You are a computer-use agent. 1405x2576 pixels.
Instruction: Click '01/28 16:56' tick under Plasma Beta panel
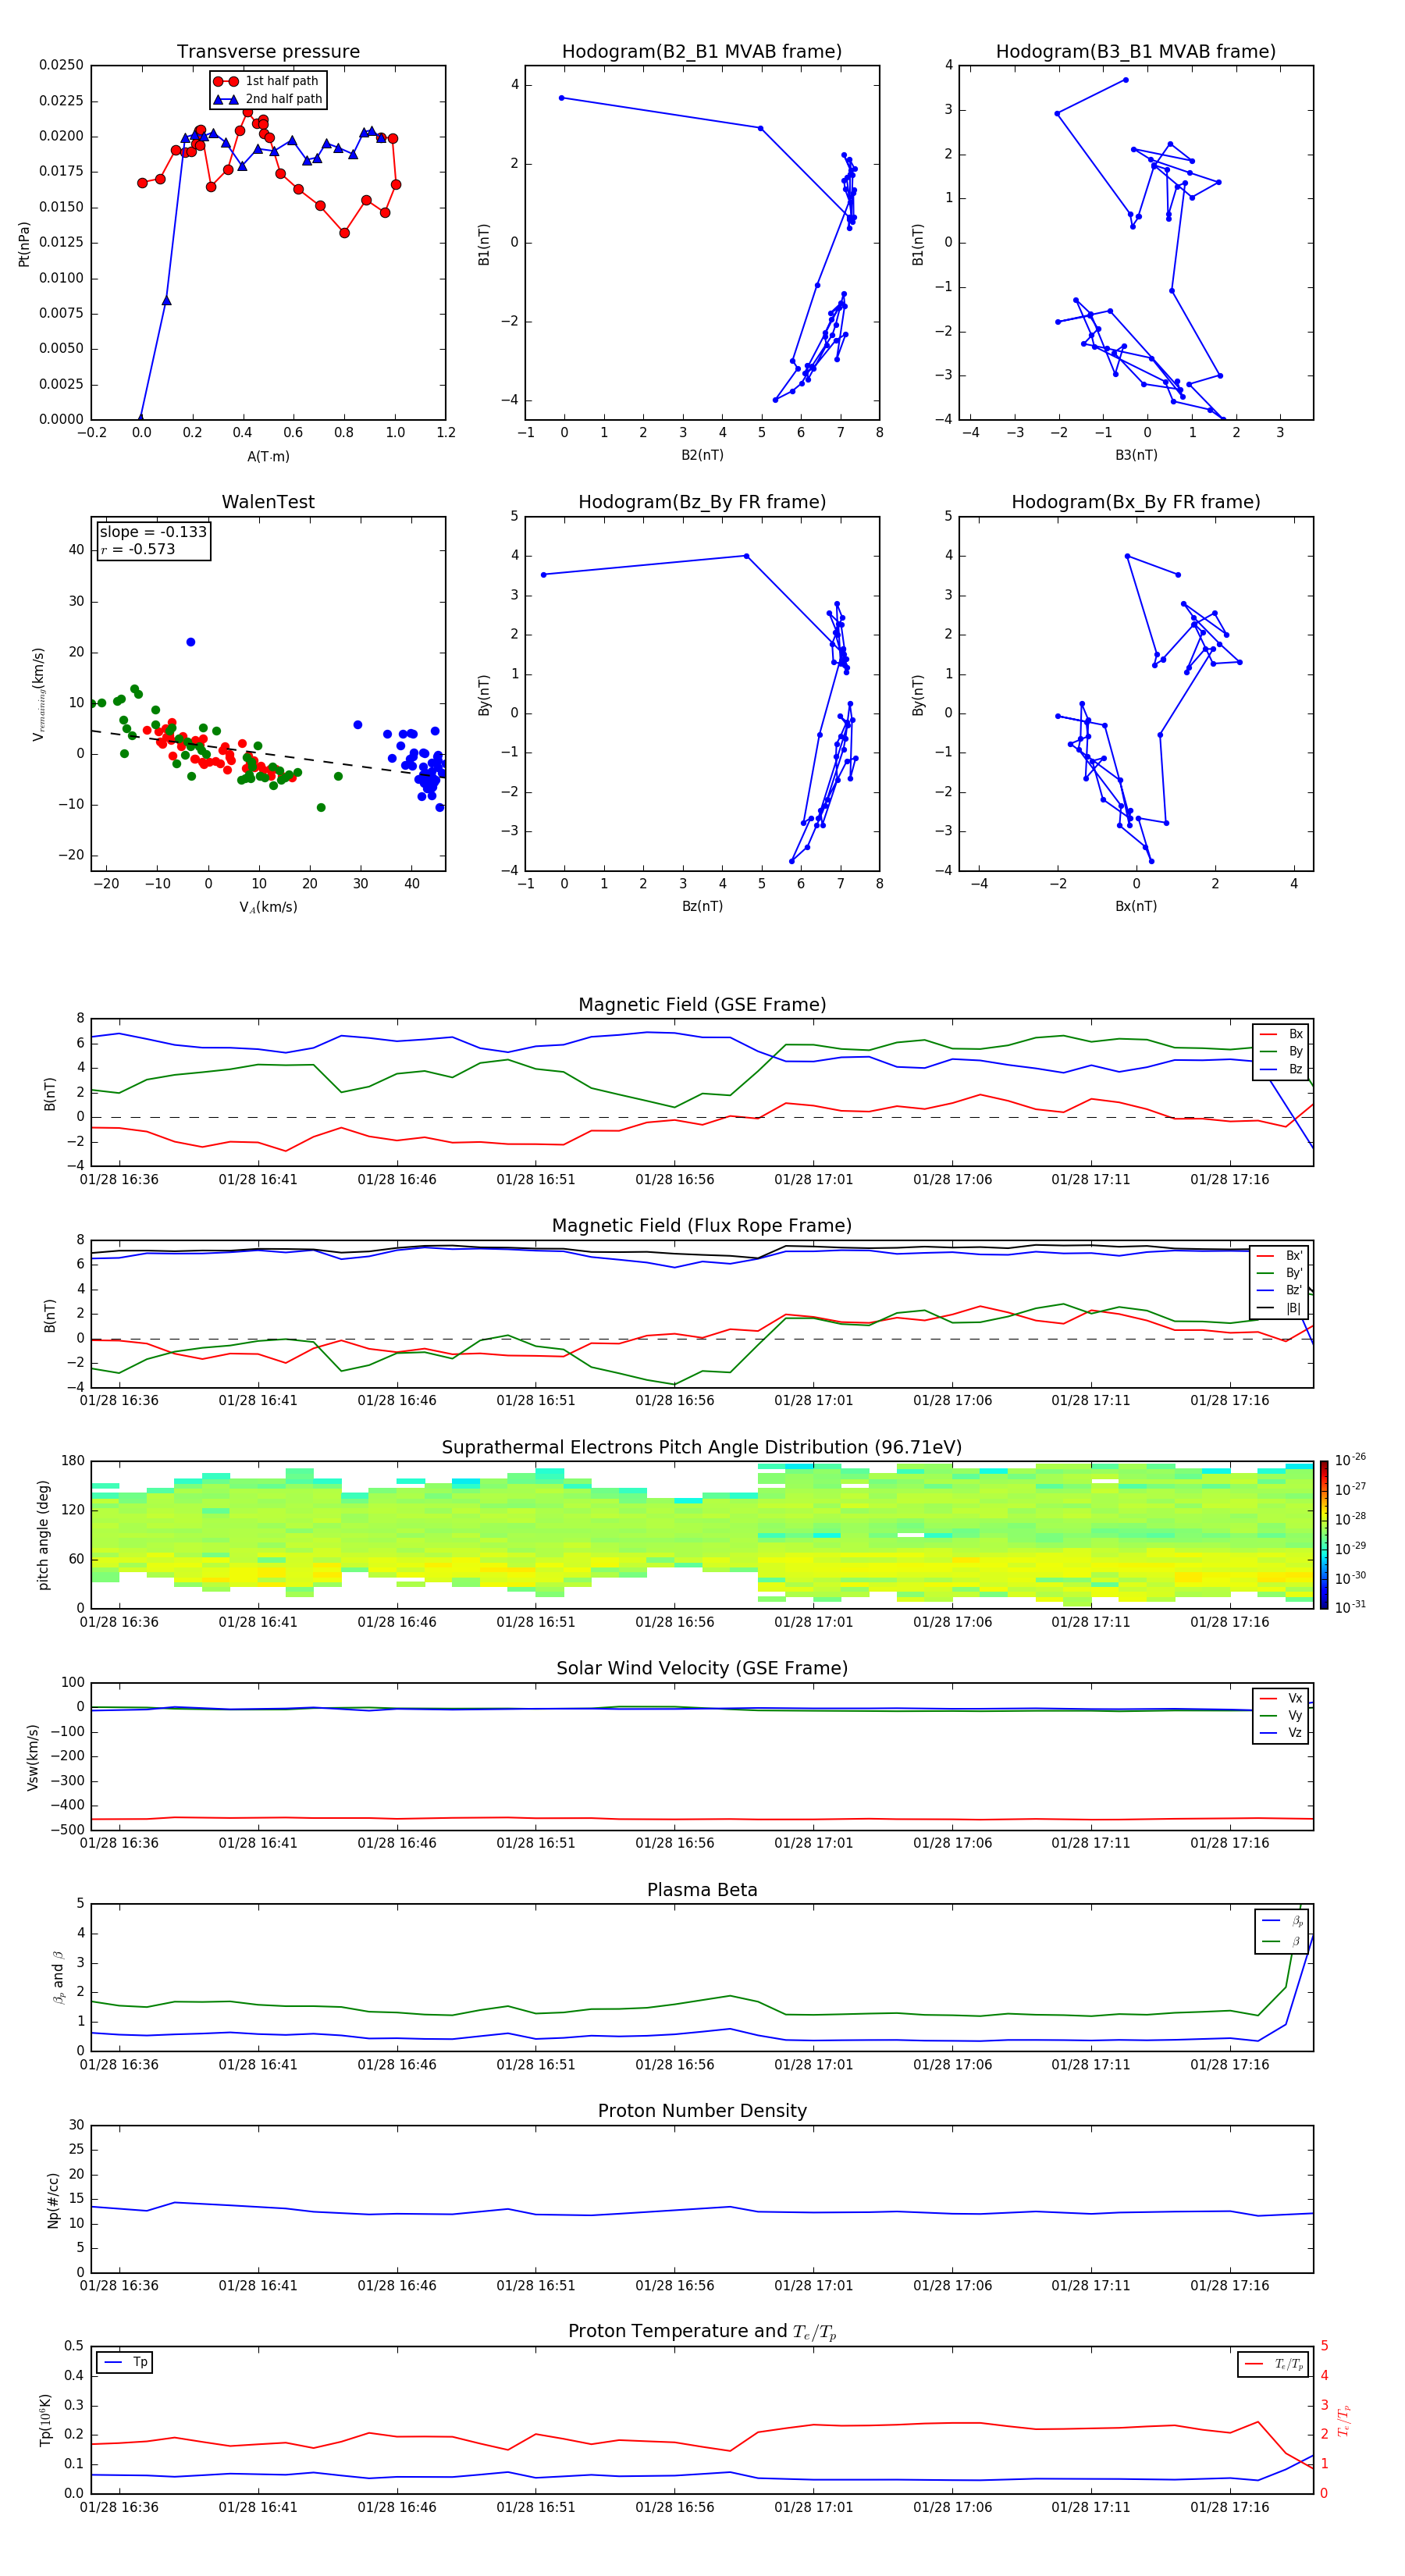[x=674, y=2064]
